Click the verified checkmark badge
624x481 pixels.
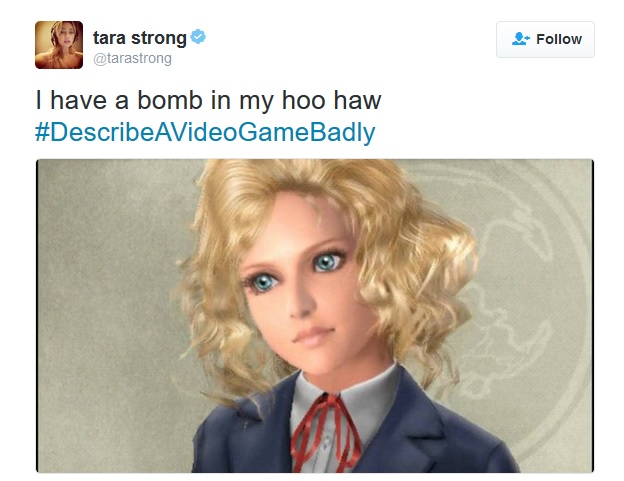(198, 37)
